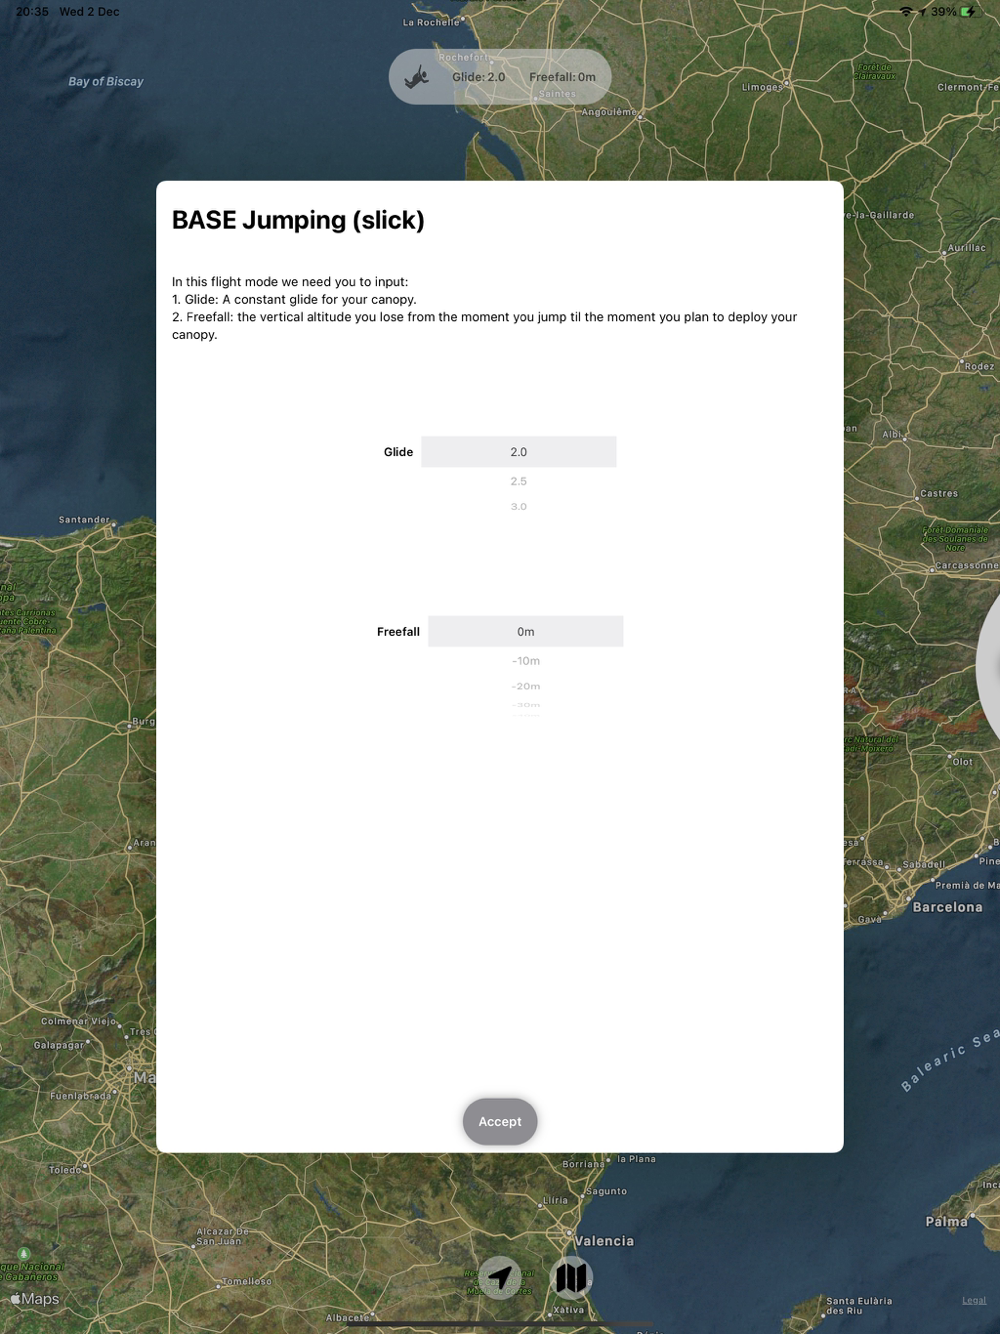Viewport: 1000px width, 1334px height.
Task: Select -10m in the Freefall picker
Action: point(526,661)
